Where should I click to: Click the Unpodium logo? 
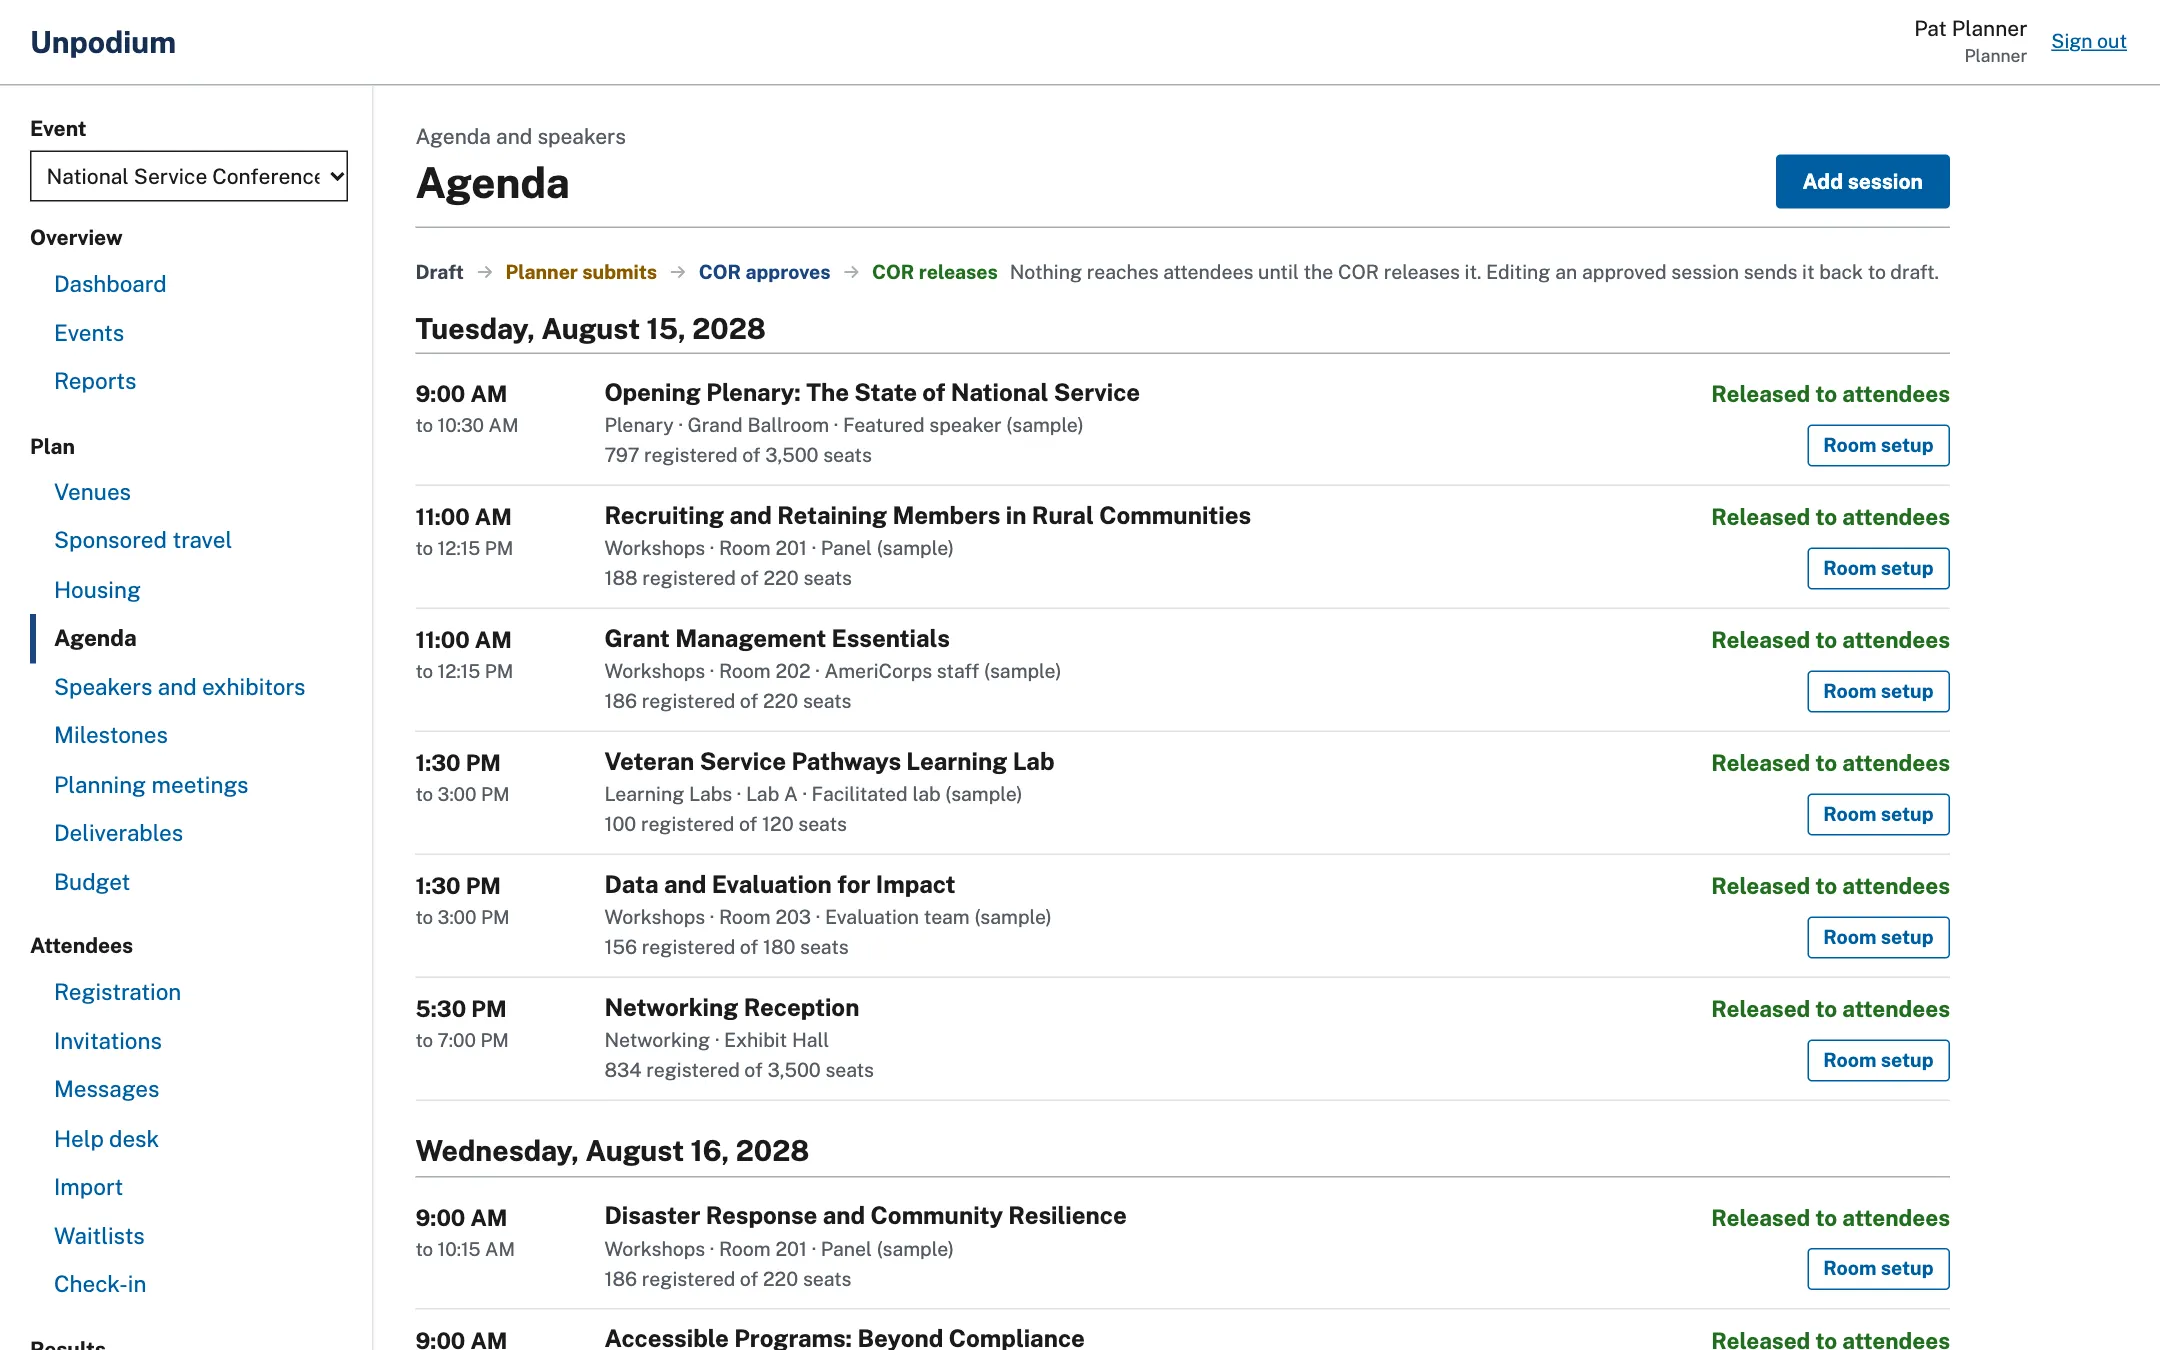(103, 42)
